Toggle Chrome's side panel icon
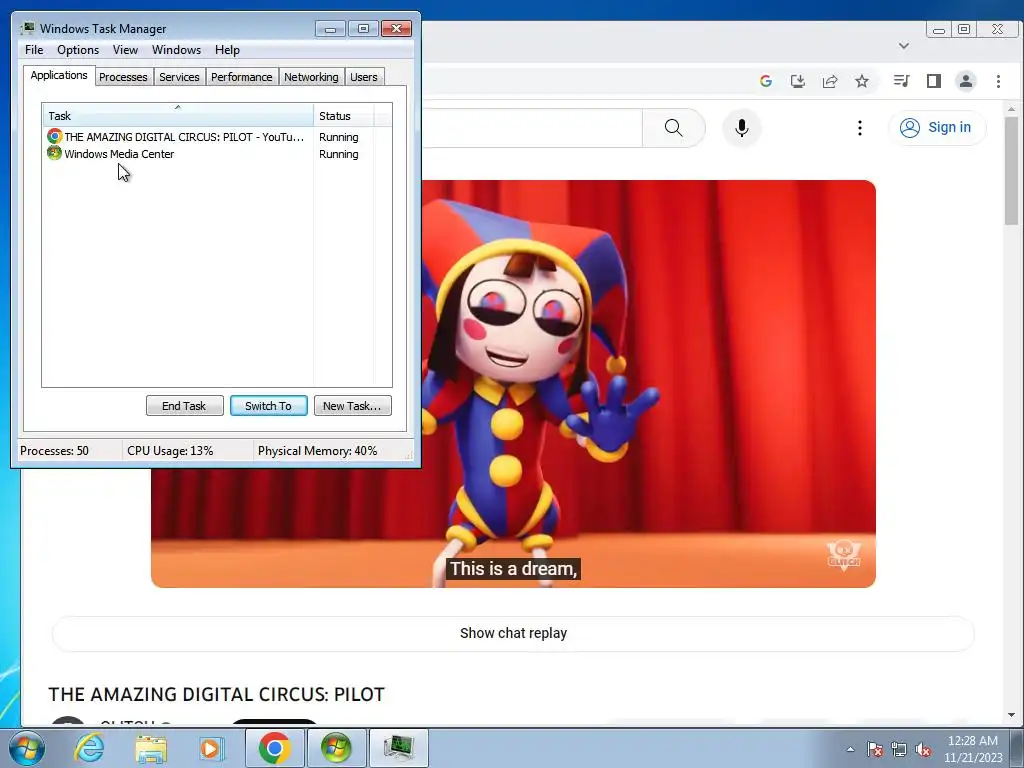The height and width of the screenshot is (768, 1024). coord(934,81)
